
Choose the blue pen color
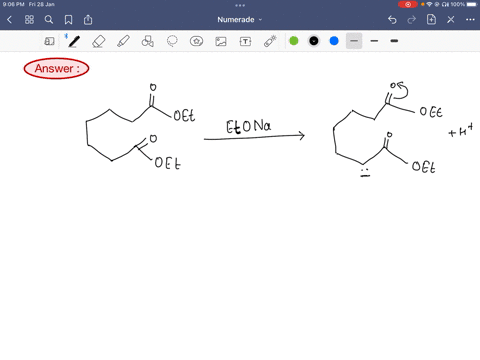point(334,41)
